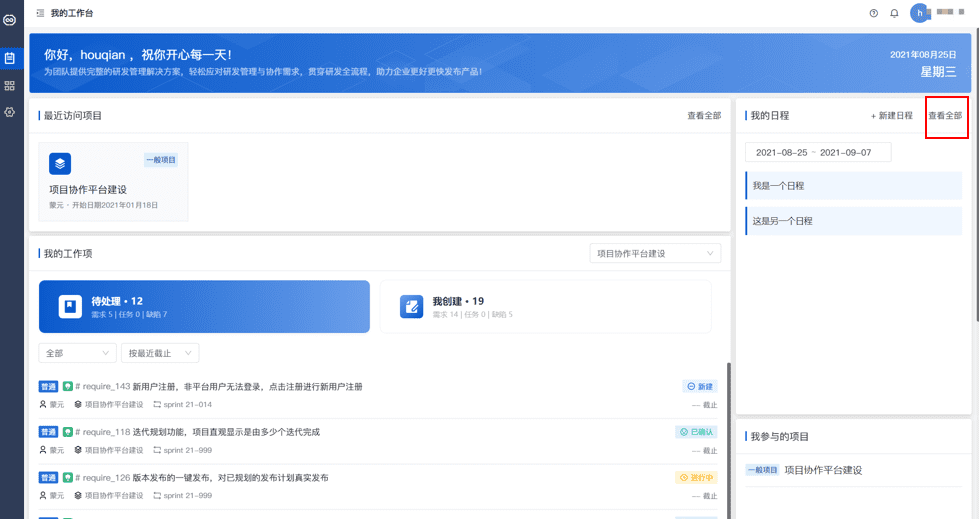
Task: Click the app logo at the top of the sidebar
Action: [9, 20]
